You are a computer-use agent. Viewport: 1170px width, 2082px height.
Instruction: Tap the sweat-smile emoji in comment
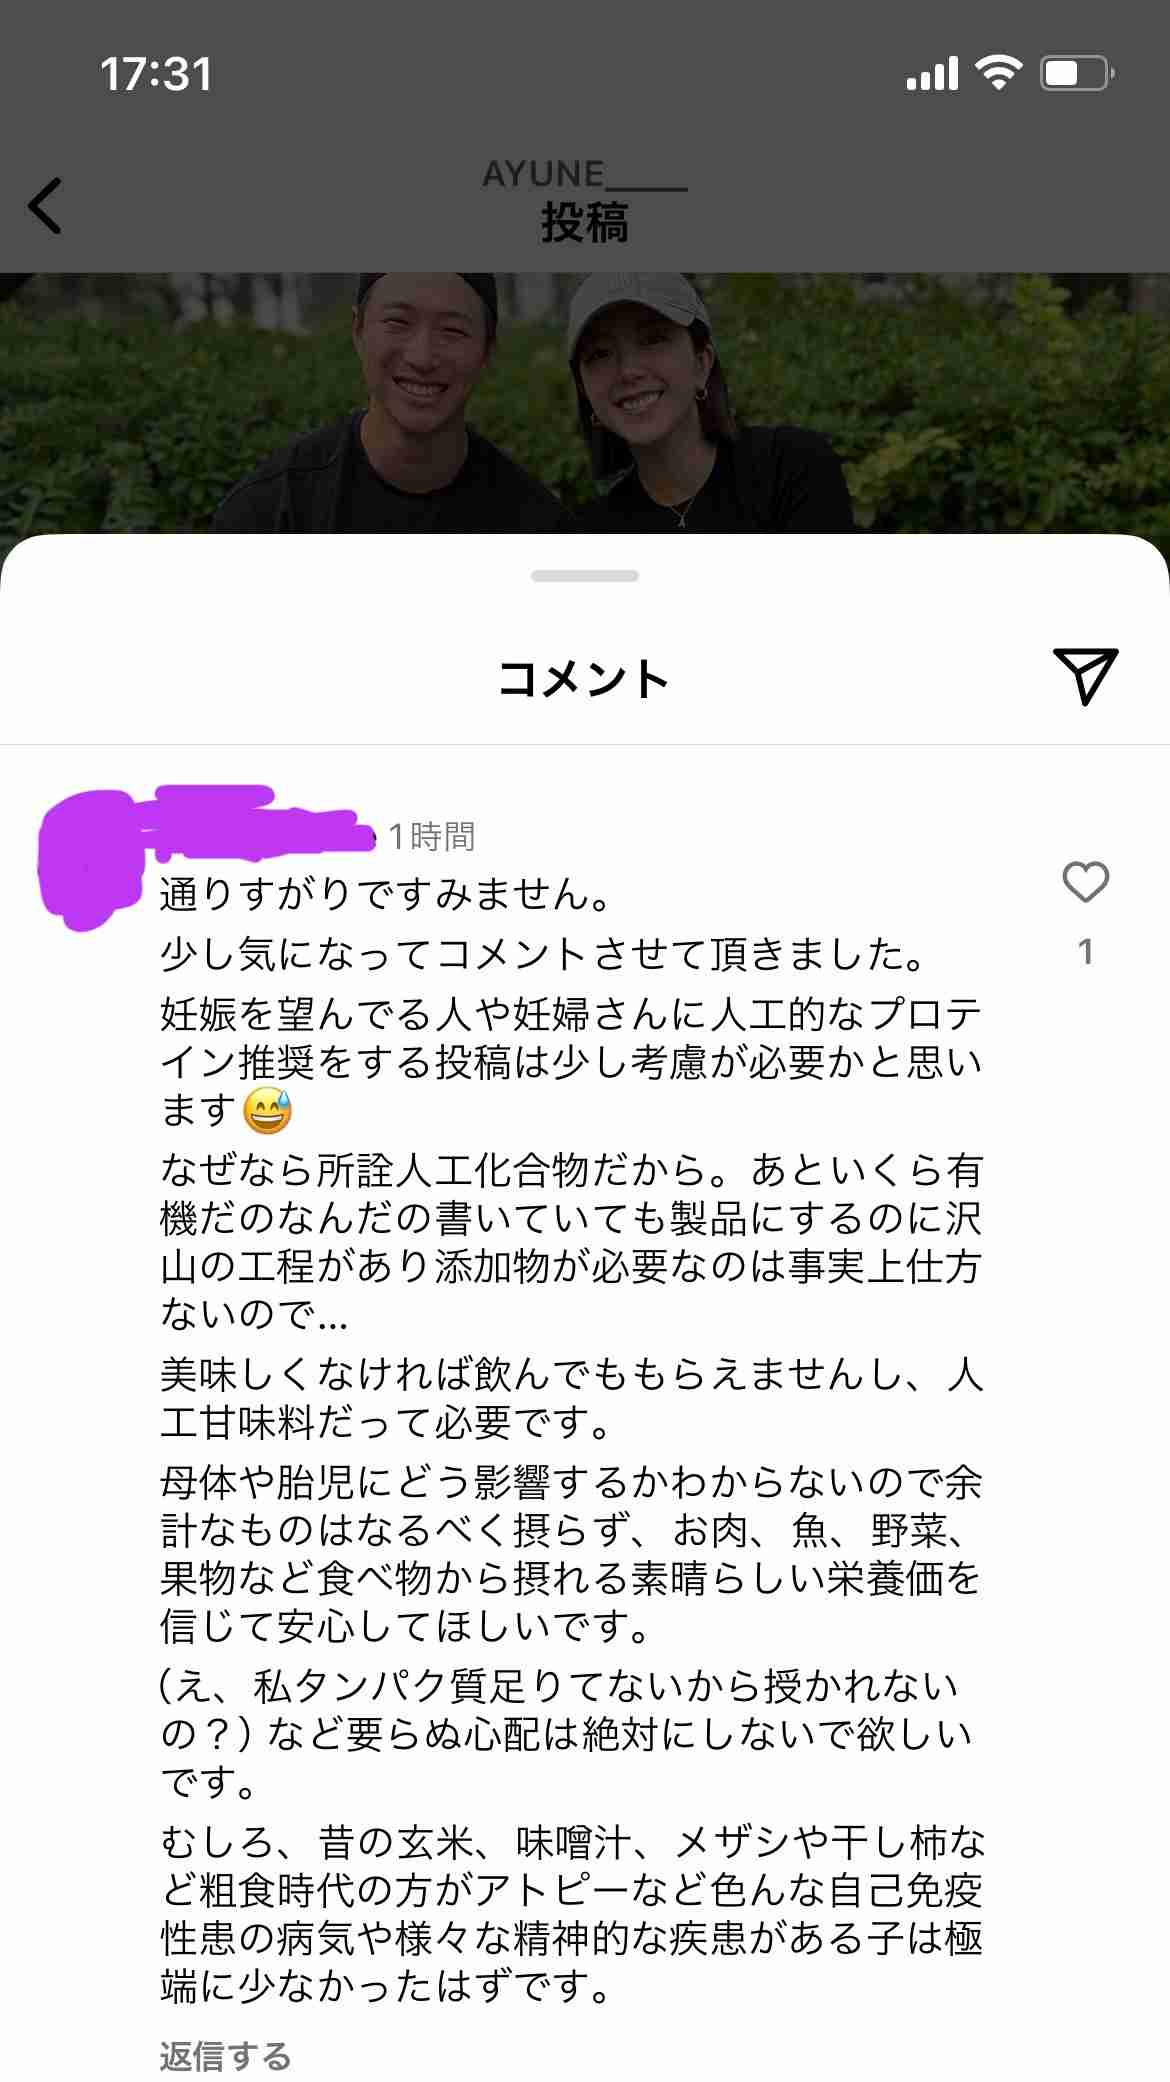[267, 1110]
